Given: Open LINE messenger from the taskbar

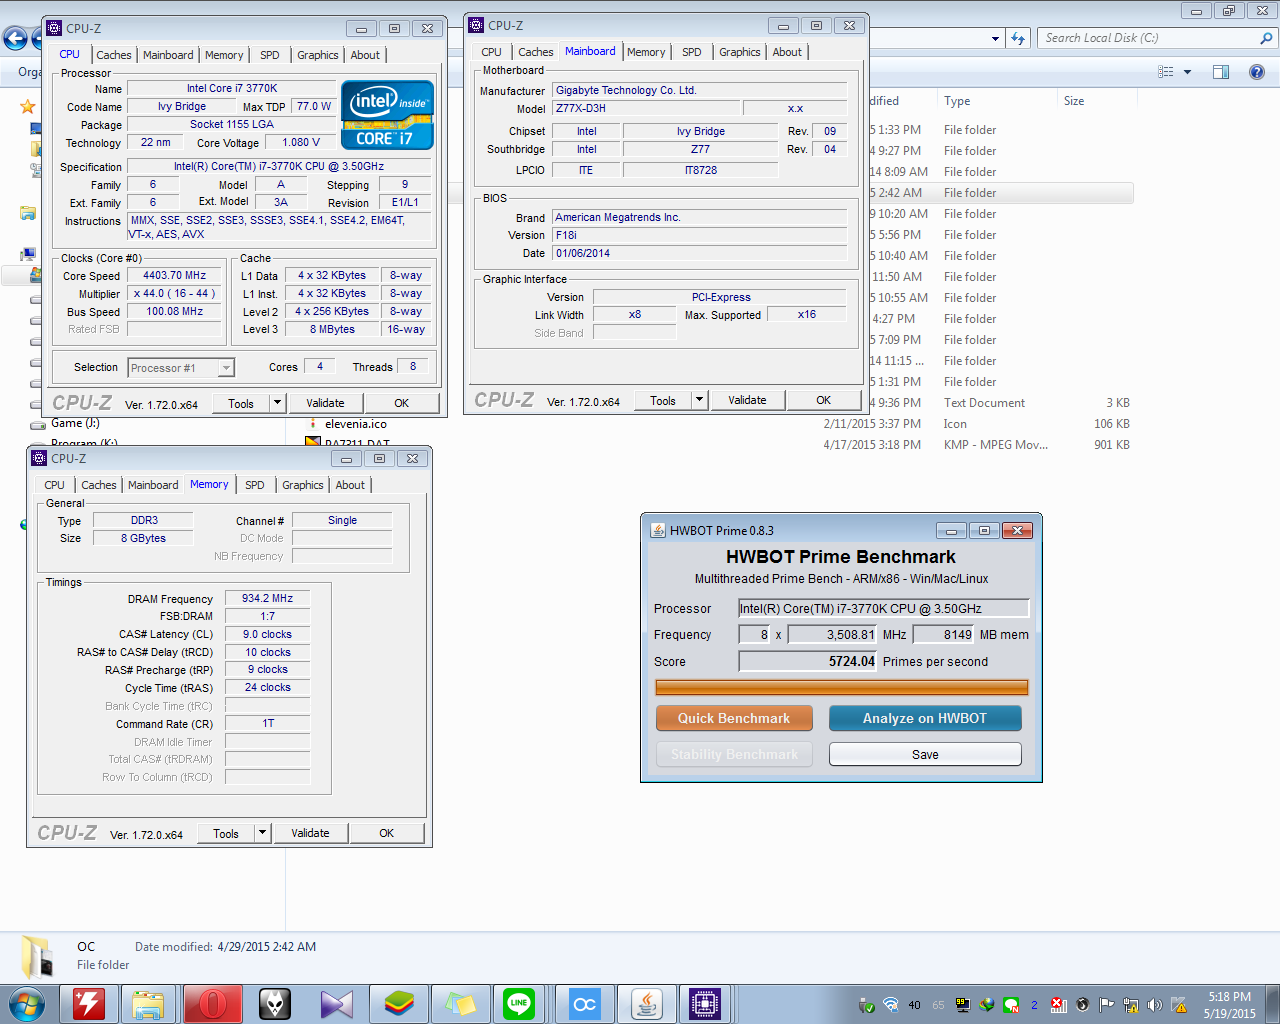Looking at the screenshot, I should 520,1003.
